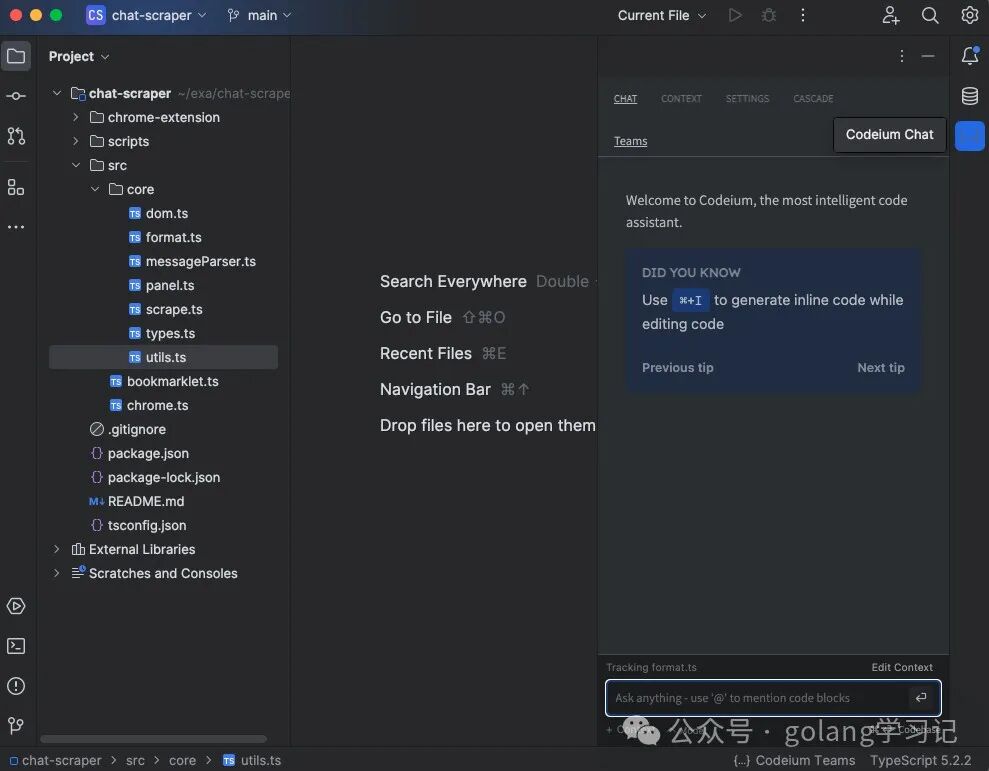Screen dimensions: 989x771
Task: Open the Current File run configuration dropdown
Action: pyautogui.click(x=661, y=15)
